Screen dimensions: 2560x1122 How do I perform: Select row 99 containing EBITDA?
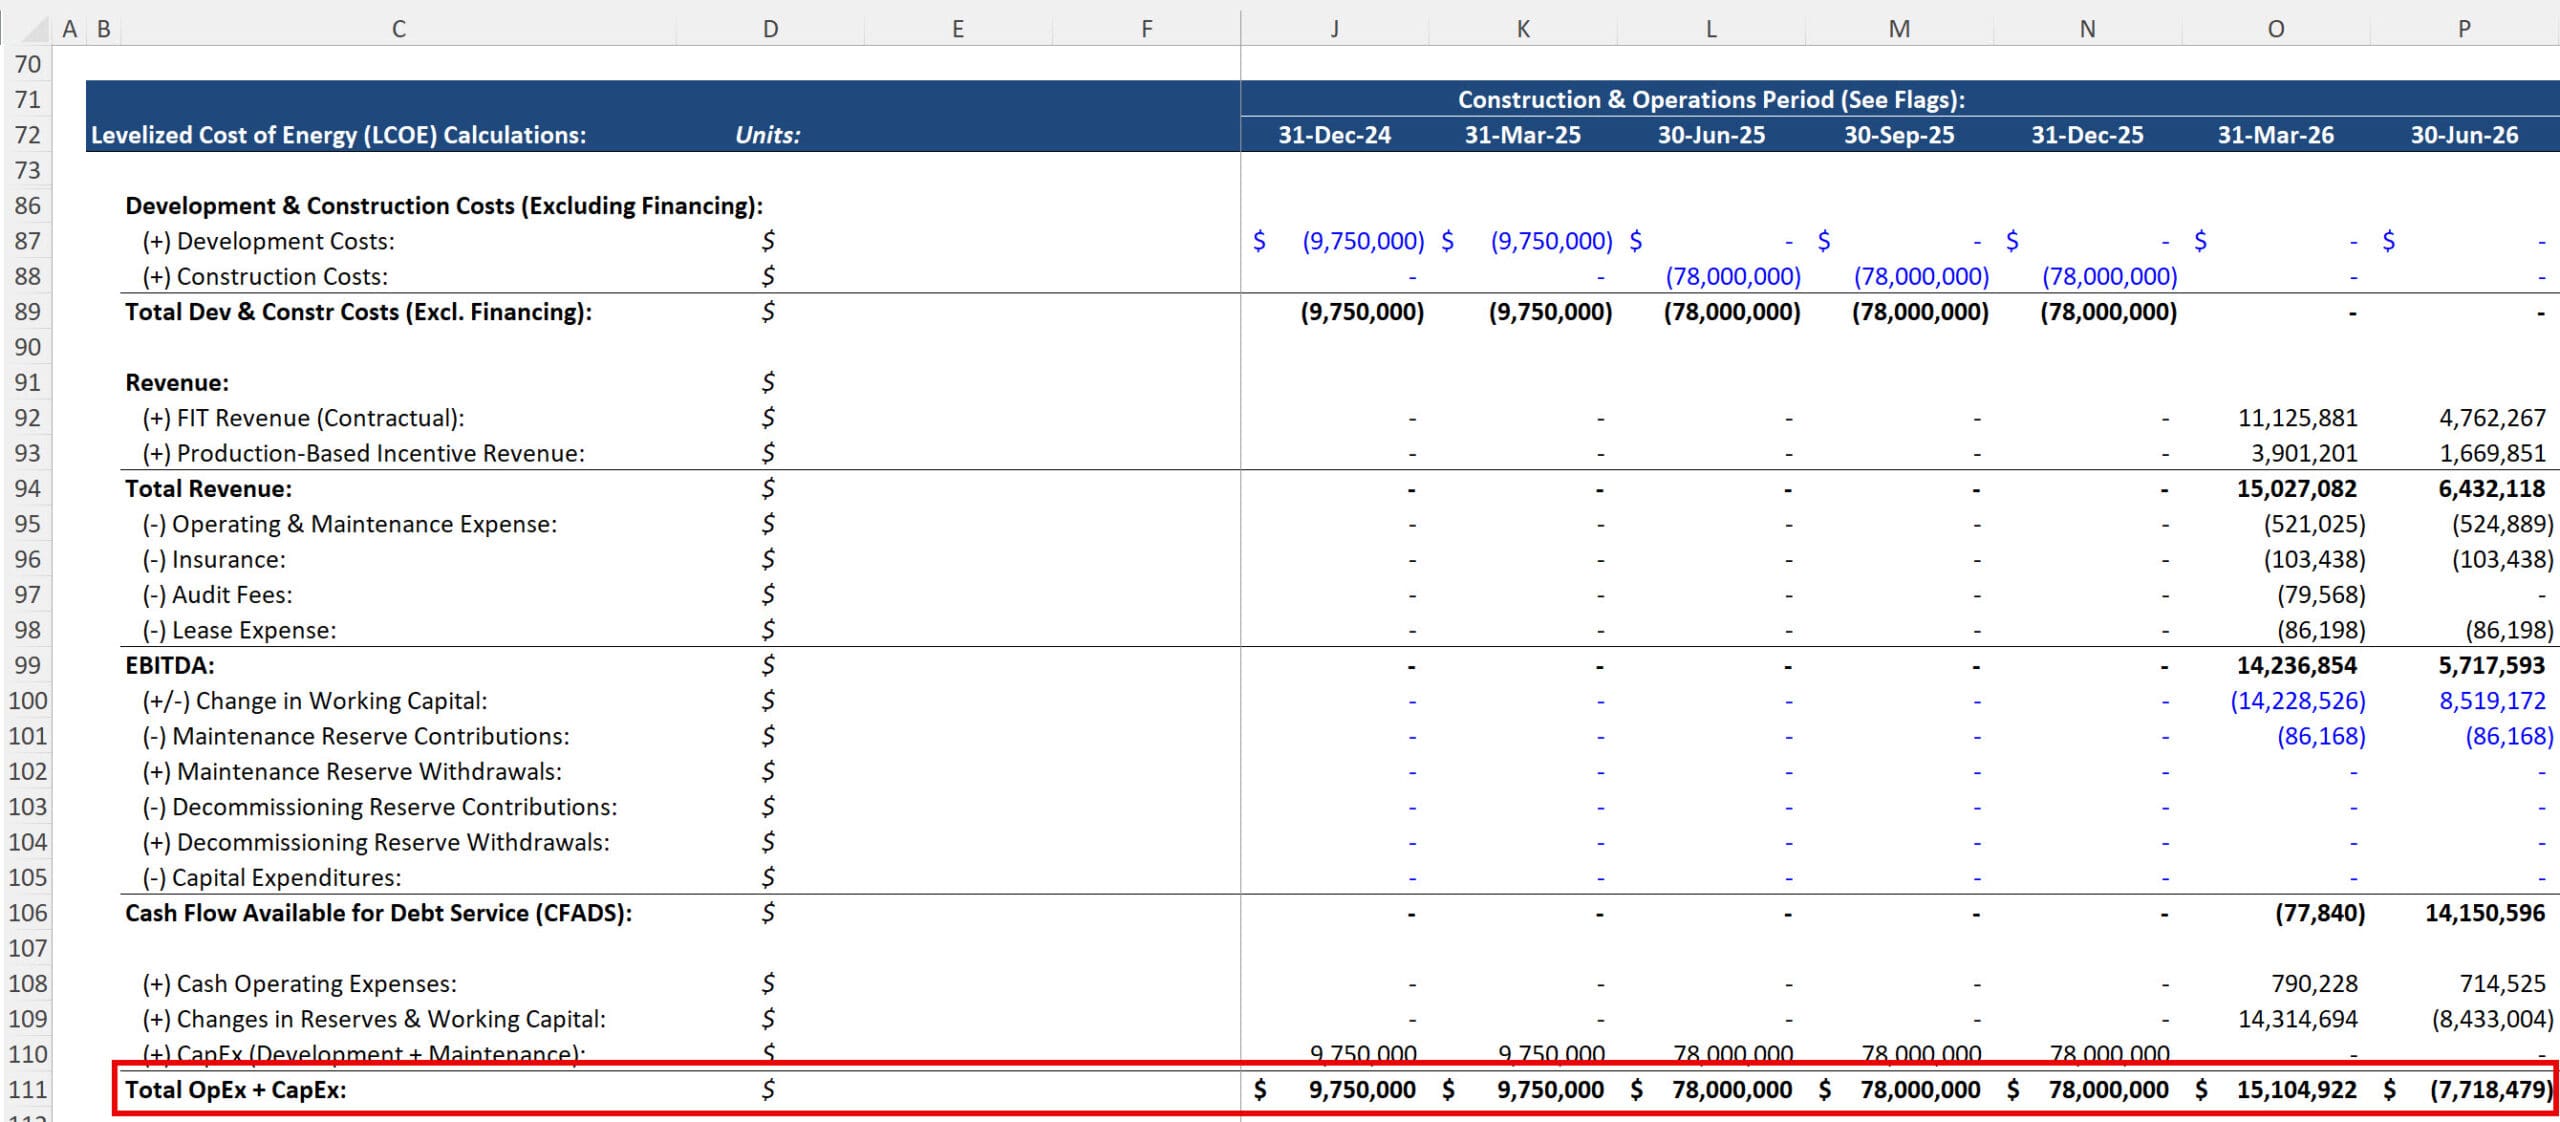click(29, 665)
